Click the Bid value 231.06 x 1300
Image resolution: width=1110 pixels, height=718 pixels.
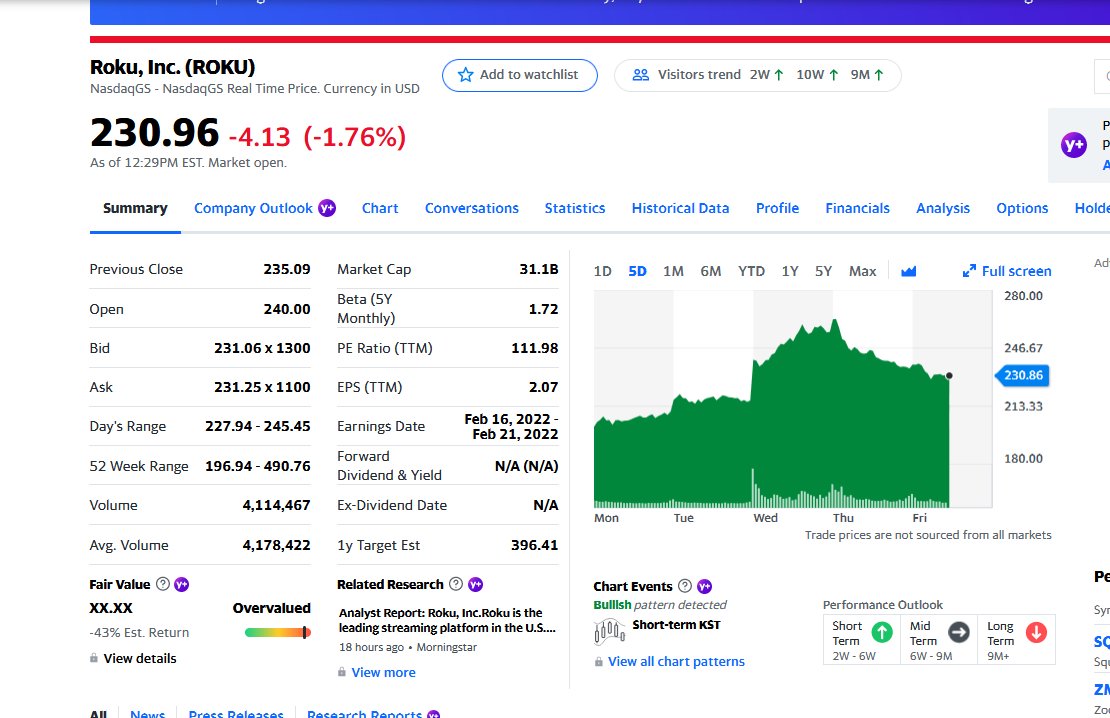tap(262, 348)
